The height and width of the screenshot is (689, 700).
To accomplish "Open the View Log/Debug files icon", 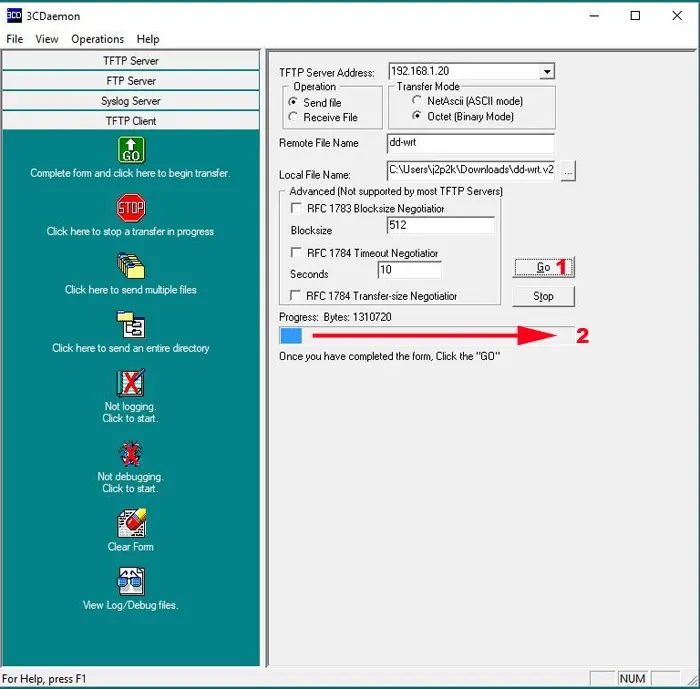I will pos(131,581).
